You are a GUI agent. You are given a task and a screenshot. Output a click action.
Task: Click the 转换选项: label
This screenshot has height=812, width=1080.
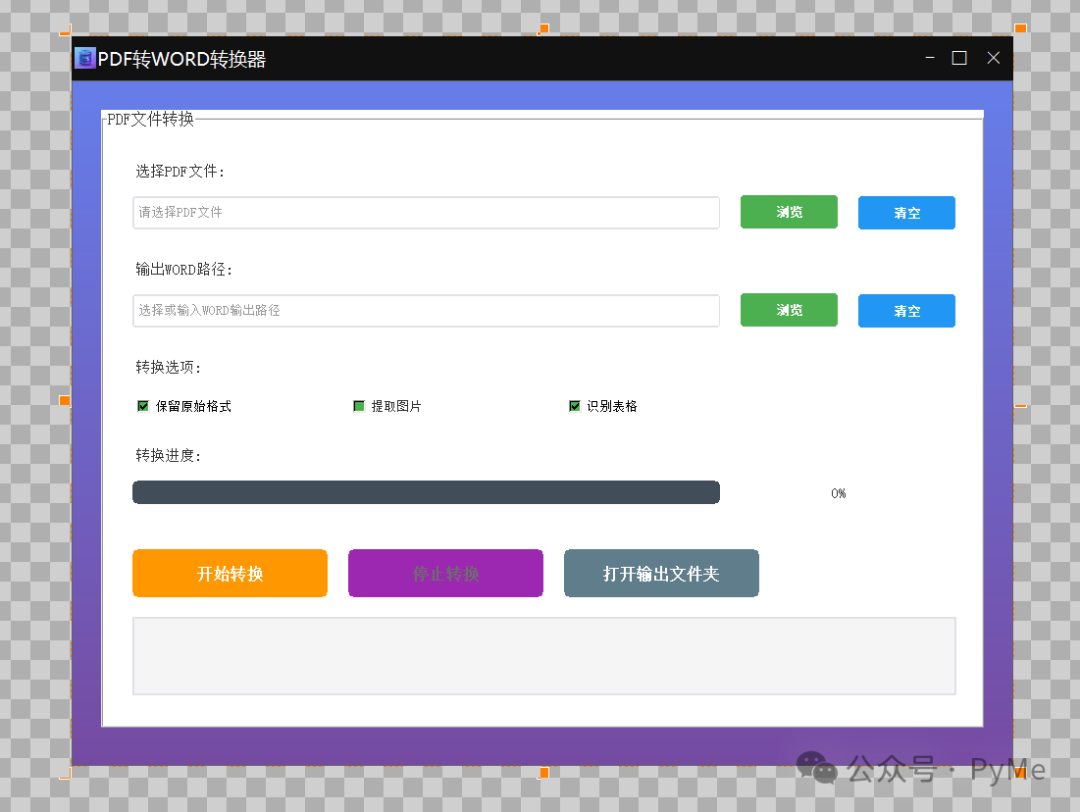(x=168, y=367)
